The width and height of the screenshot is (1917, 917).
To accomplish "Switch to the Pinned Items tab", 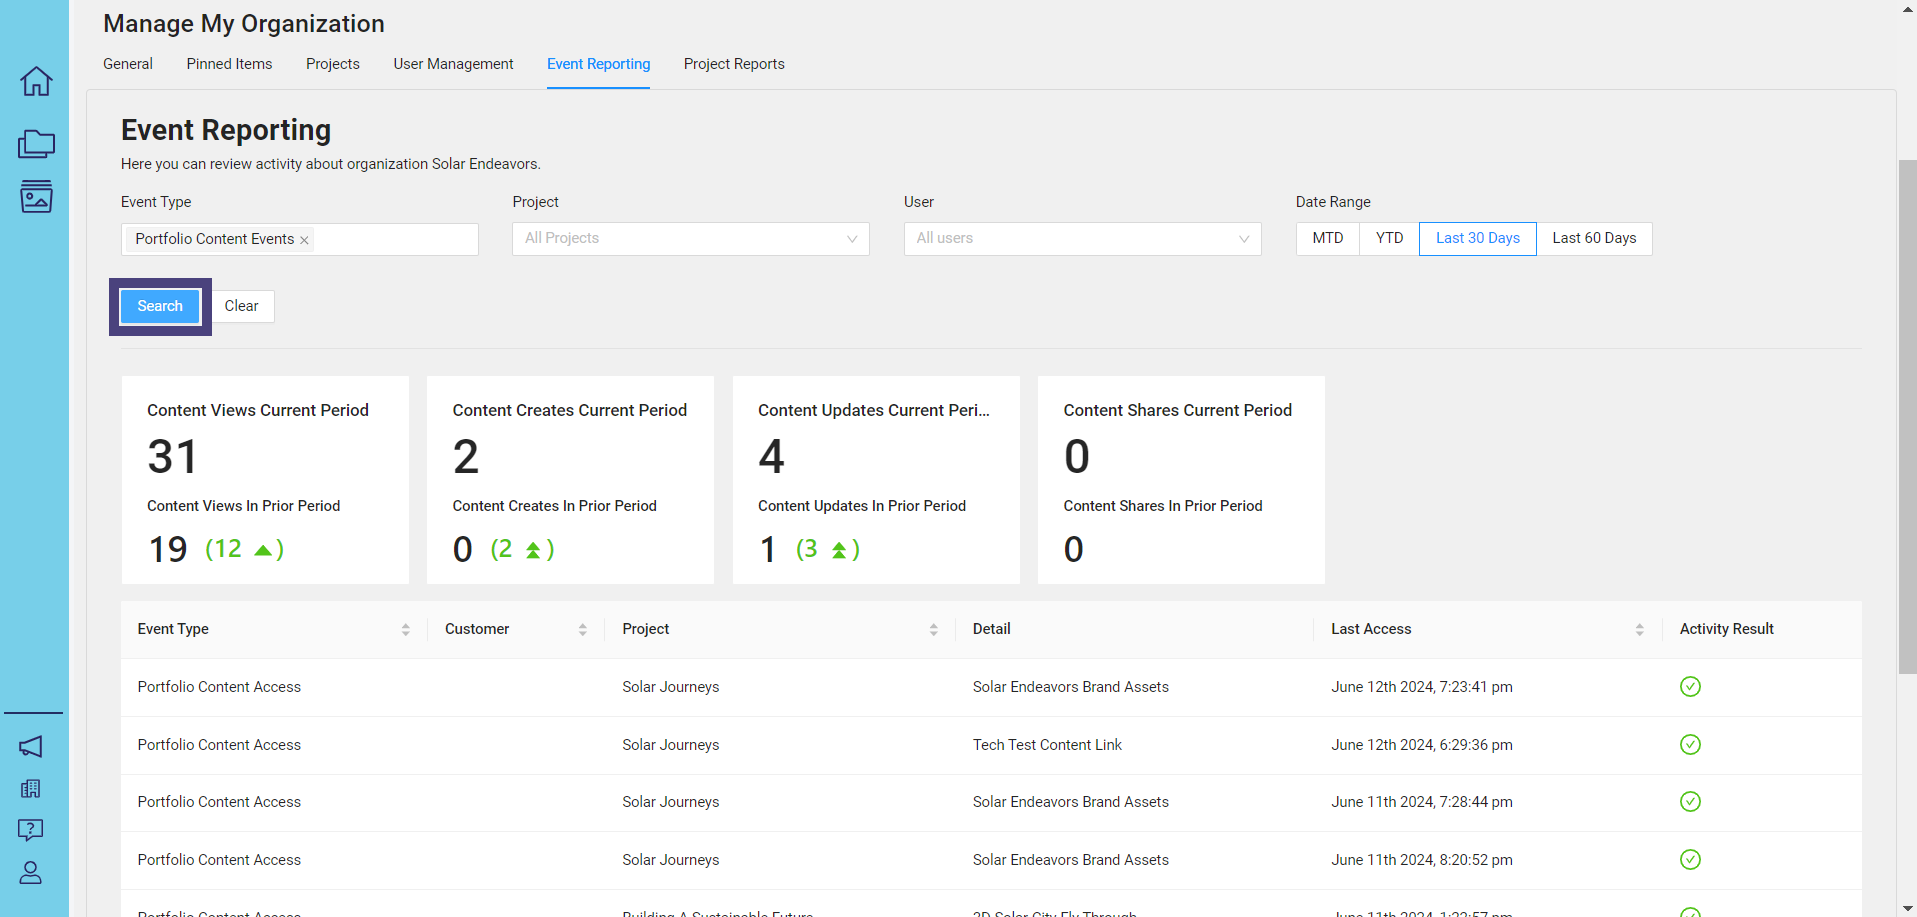I will point(229,64).
